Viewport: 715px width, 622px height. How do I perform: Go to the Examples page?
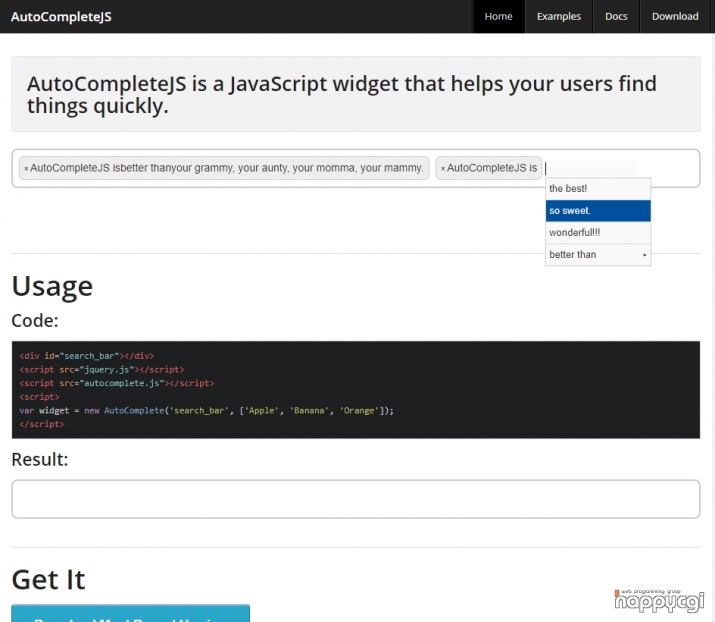[559, 16]
